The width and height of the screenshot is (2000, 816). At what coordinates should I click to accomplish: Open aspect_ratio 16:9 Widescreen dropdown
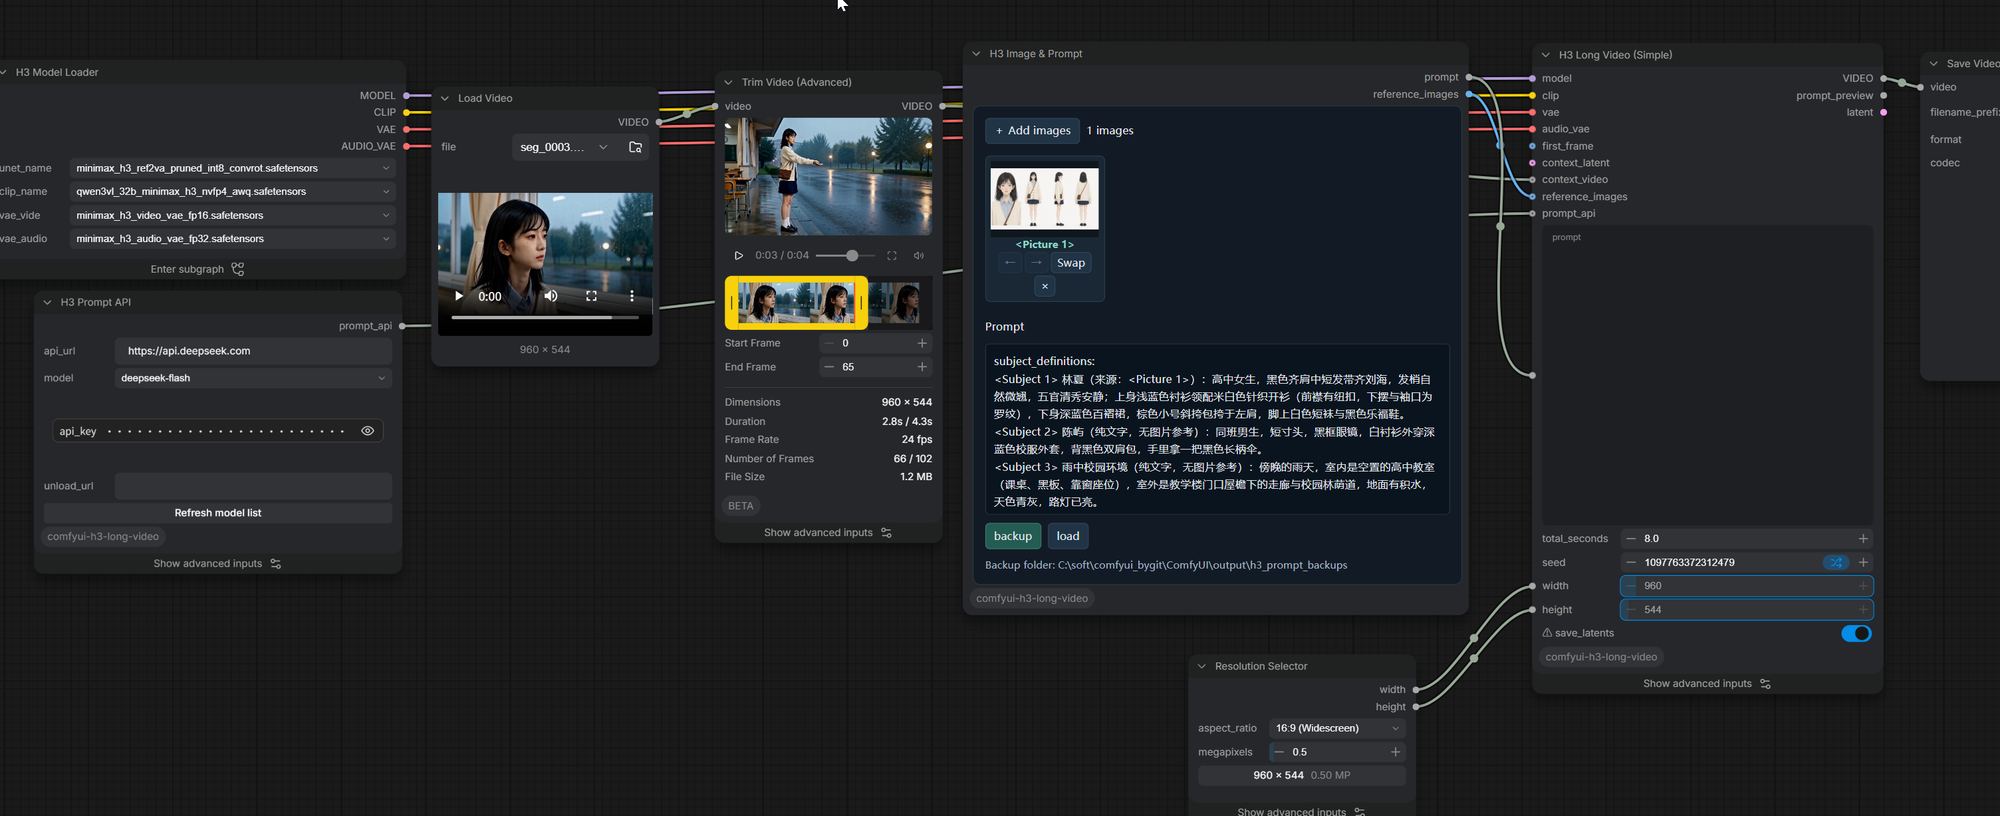(1337, 728)
